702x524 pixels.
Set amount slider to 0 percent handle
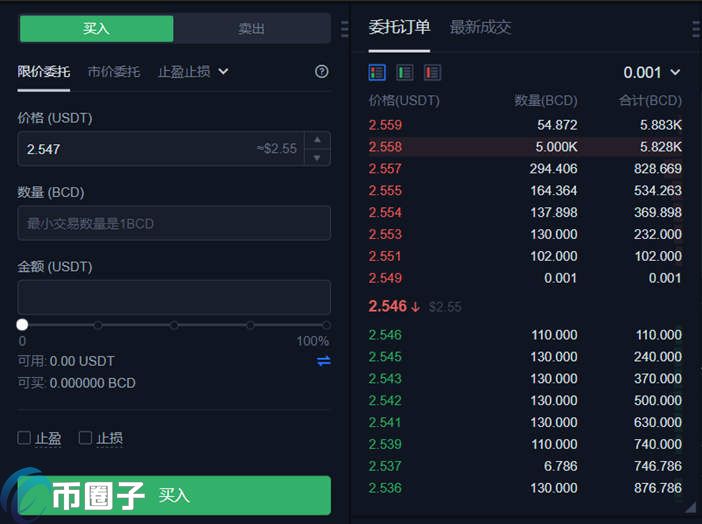(22, 325)
